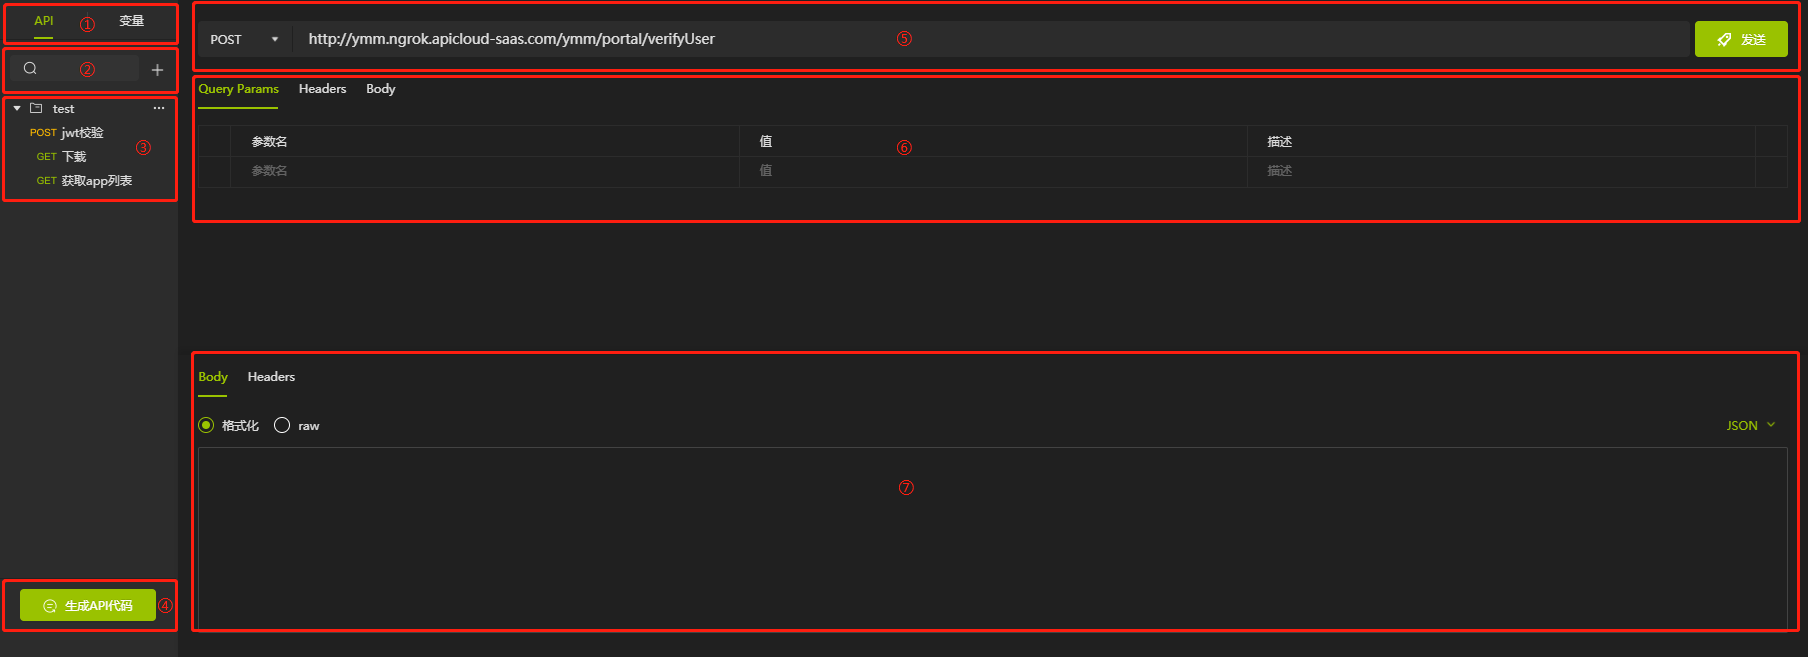Open the GET 获取app列表 request
The width and height of the screenshot is (1808, 657).
(84, 181)
